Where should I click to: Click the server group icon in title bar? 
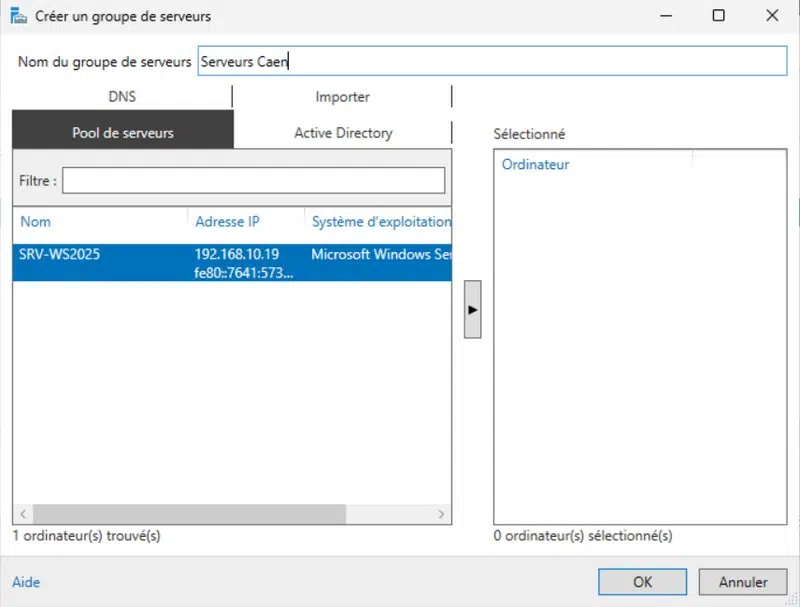tap(18, 17)
